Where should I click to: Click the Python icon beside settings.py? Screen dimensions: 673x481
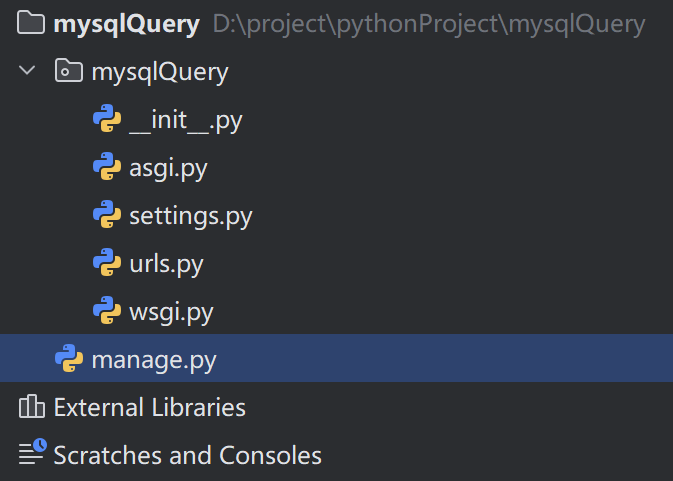coord(107,216)
